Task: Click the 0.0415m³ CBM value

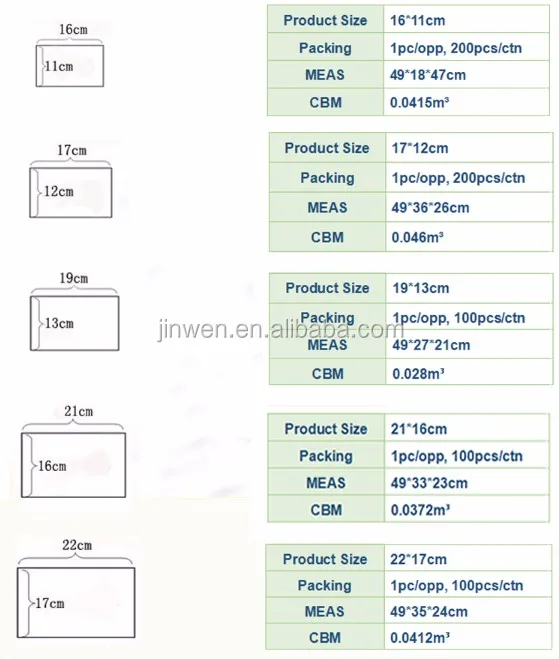Action: (x=419, y=102)
